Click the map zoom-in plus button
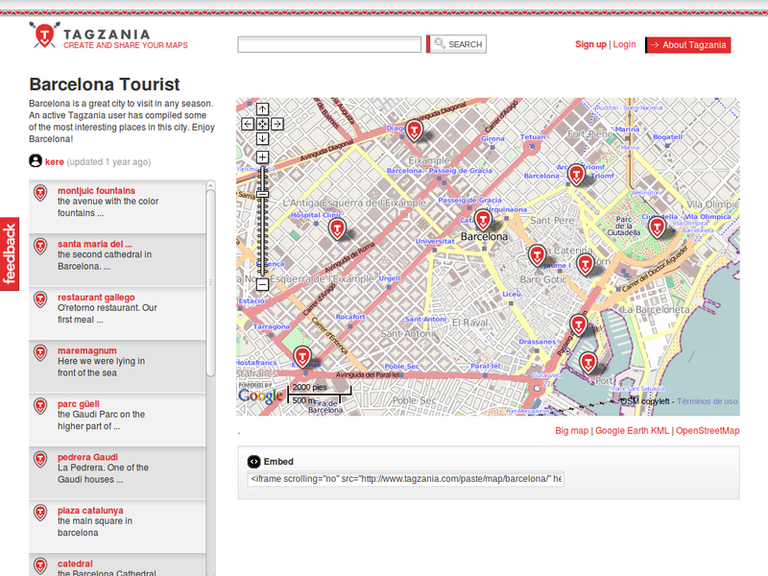The image size is (768, 576). (262, 157)
